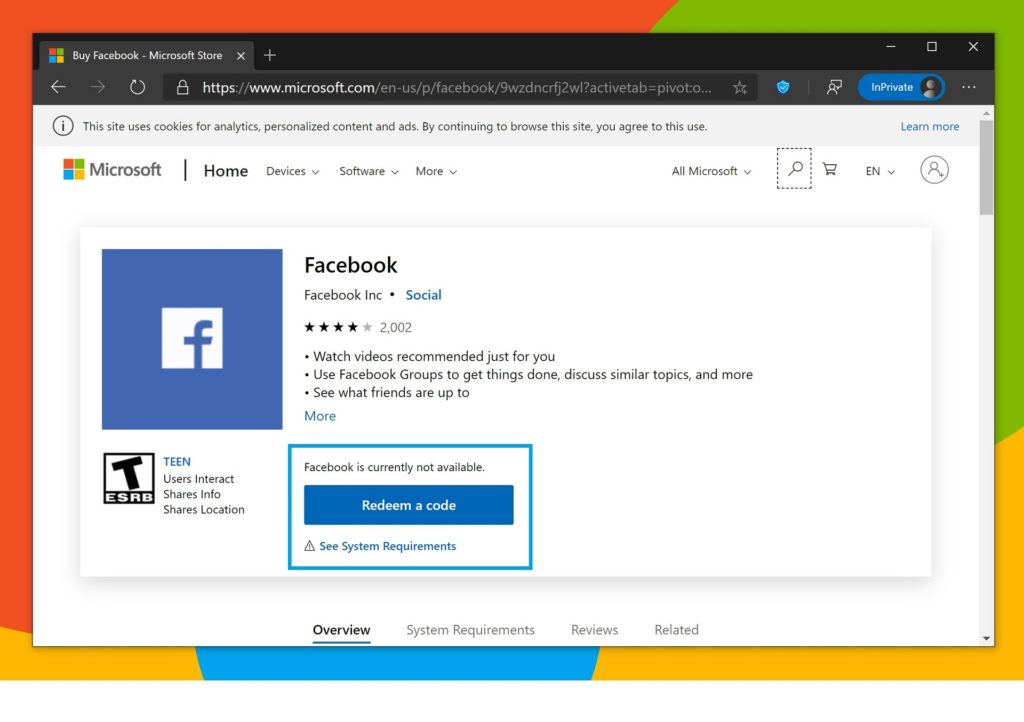Click the star rating with 2,002 reviews
This screenshot has width=1024, height=722.
pos(358,327)
